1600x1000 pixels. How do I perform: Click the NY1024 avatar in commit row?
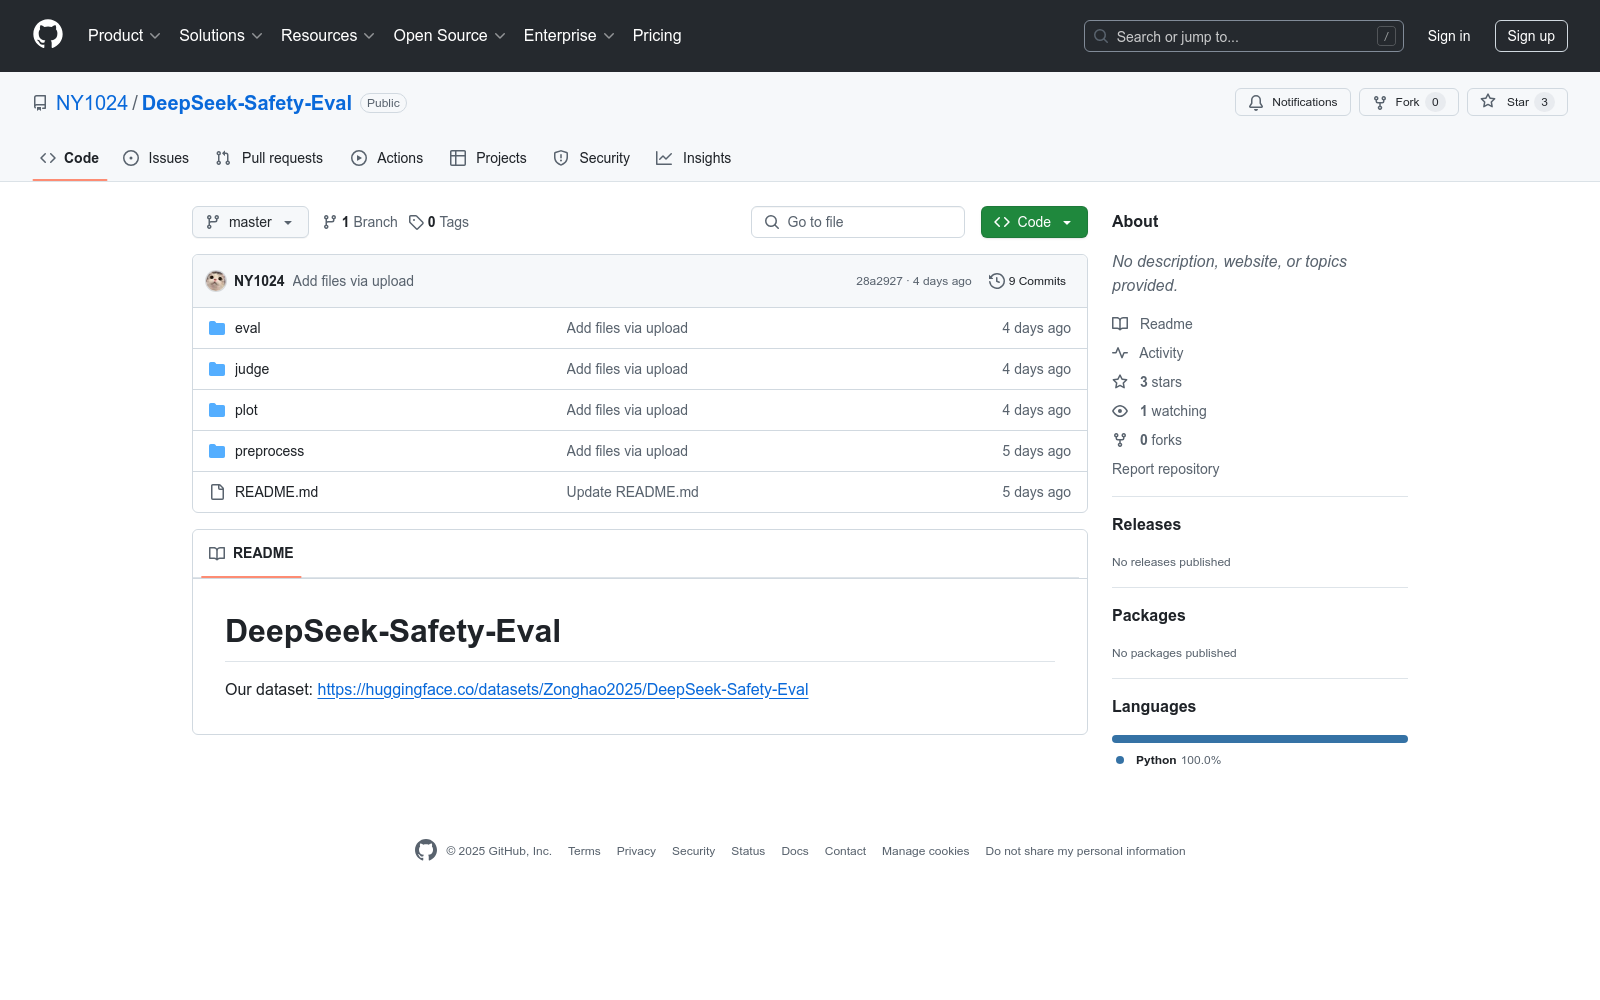pyautogui.click(x=216, y=281)
